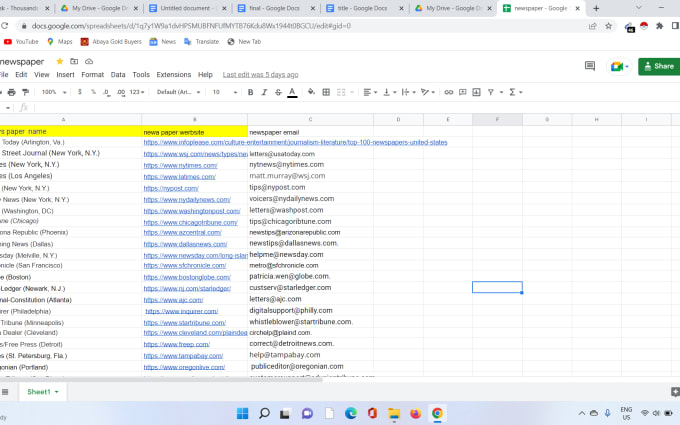The image size is (680, 425).
Task: Star the newspaper document
Action: tap(60, 61)
